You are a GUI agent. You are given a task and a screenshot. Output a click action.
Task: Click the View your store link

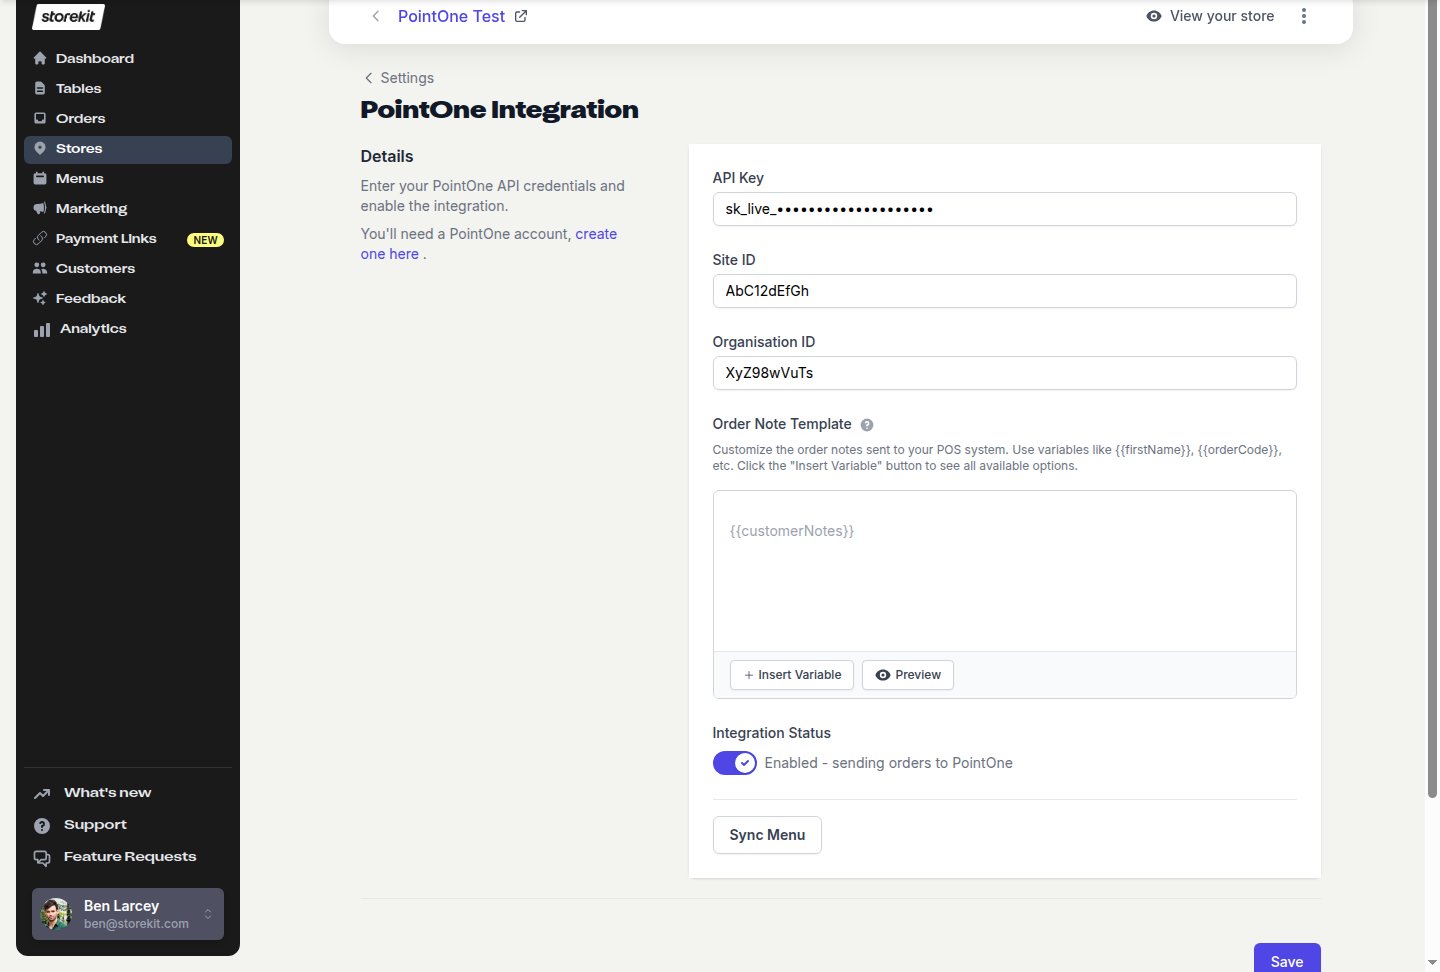[1210, 16]
